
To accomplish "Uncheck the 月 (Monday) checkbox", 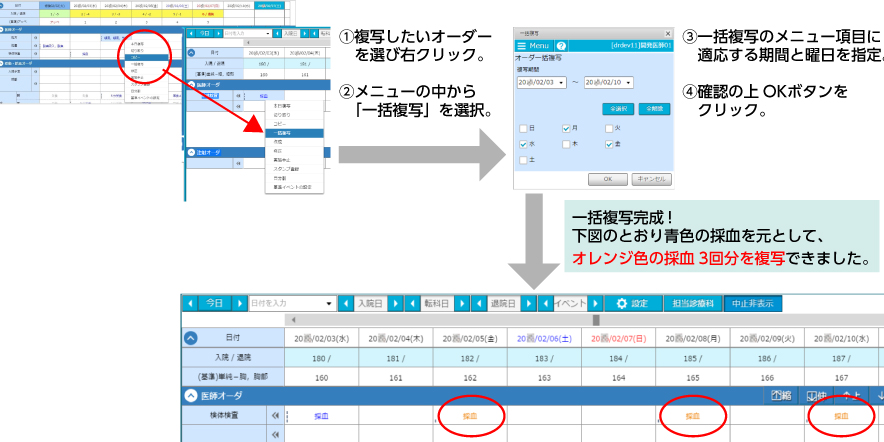I will (x=567, y=129).
